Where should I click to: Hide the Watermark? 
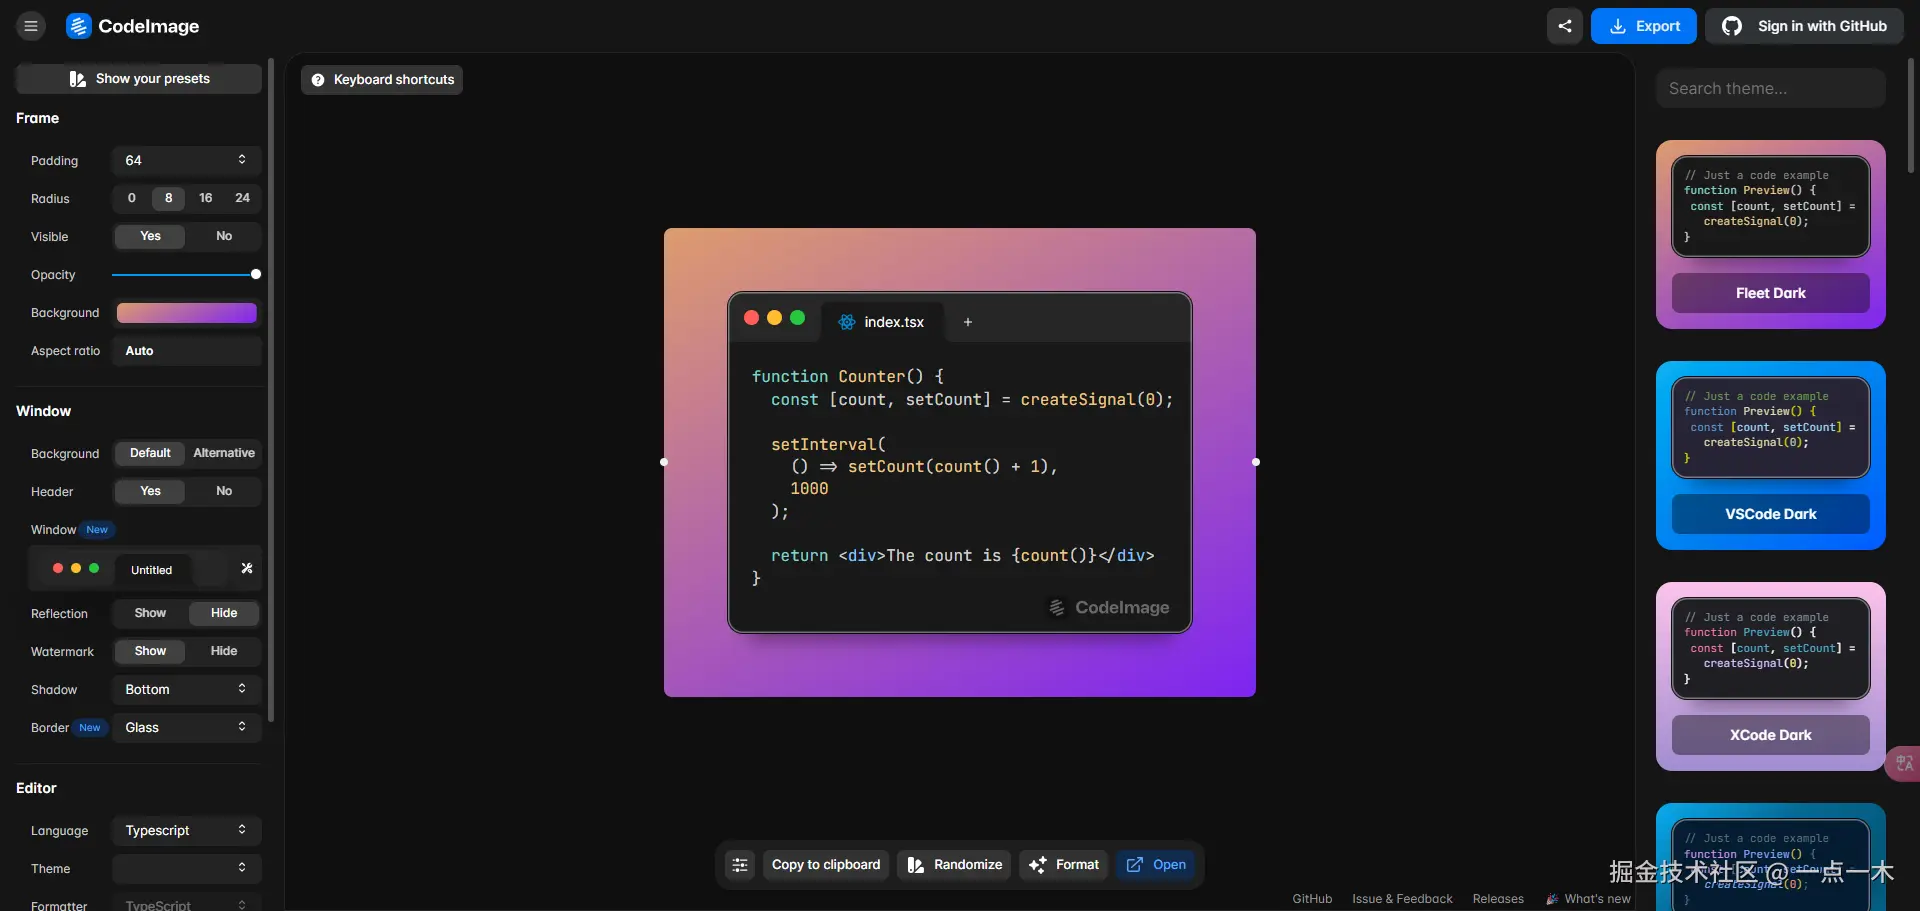[223, 651]
